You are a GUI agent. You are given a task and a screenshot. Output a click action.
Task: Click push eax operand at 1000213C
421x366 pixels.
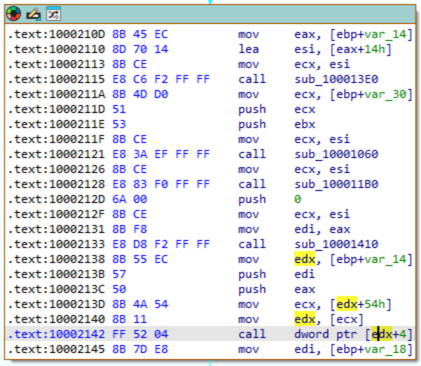point(305,289)
